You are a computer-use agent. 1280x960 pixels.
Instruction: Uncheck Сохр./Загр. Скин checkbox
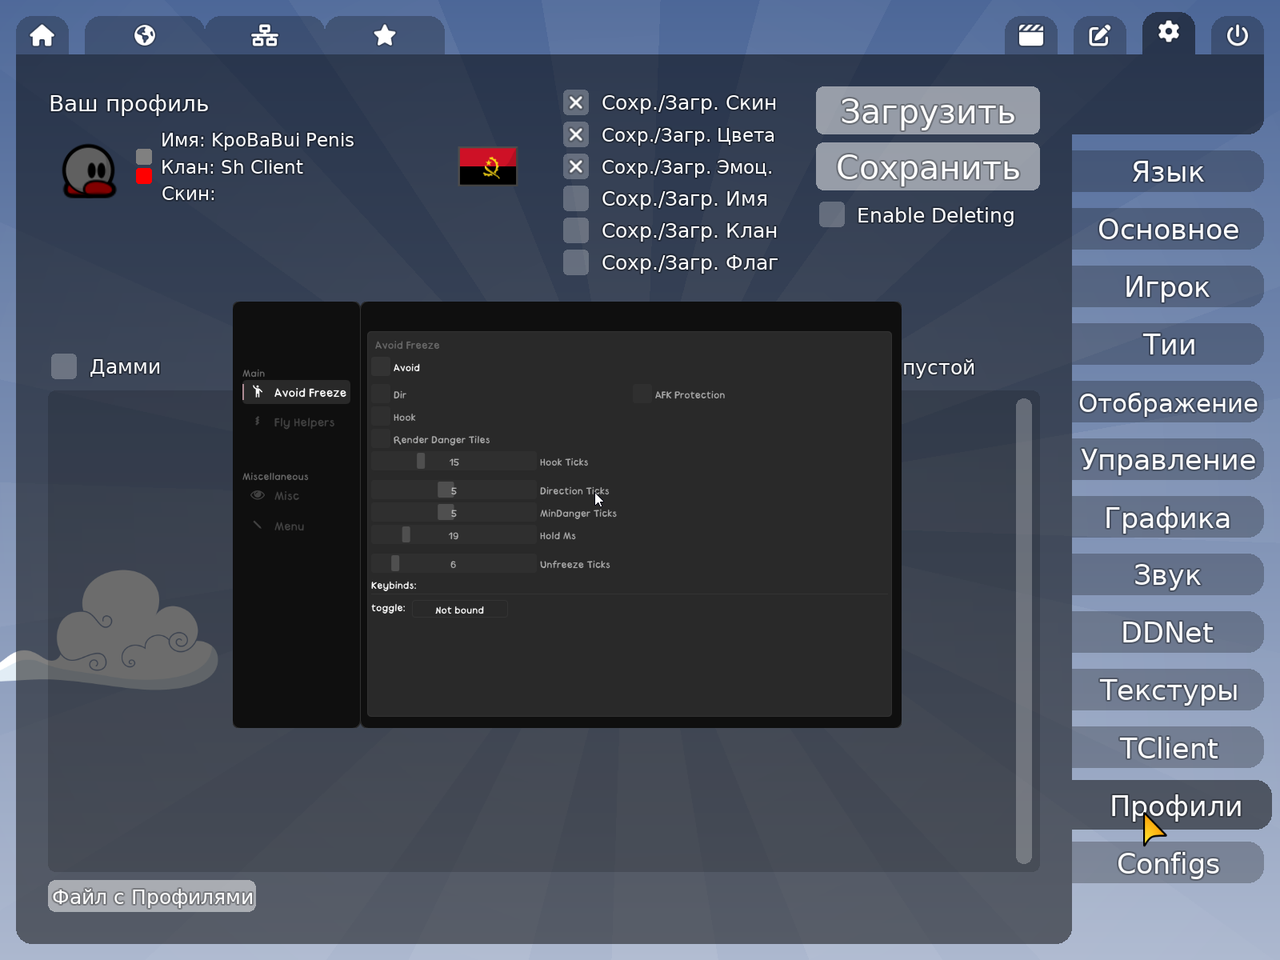[x=576, y=102]
